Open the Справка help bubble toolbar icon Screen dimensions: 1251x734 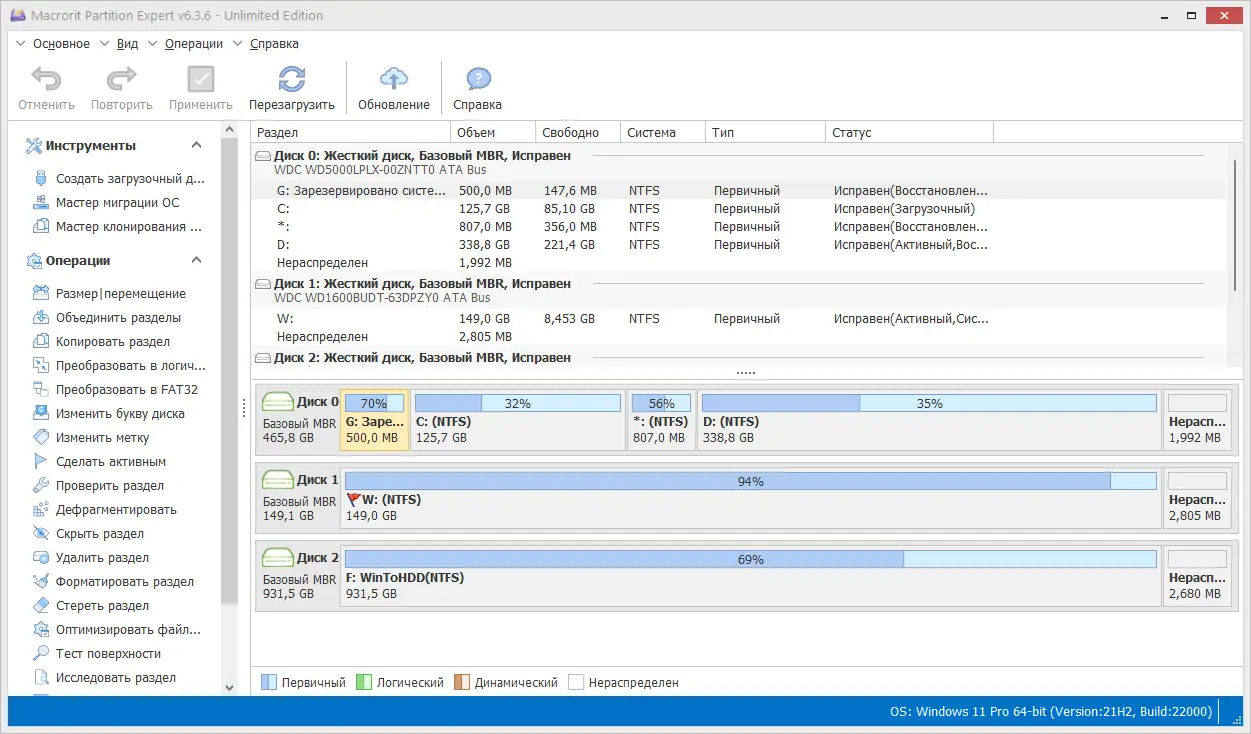click(478, 80)
